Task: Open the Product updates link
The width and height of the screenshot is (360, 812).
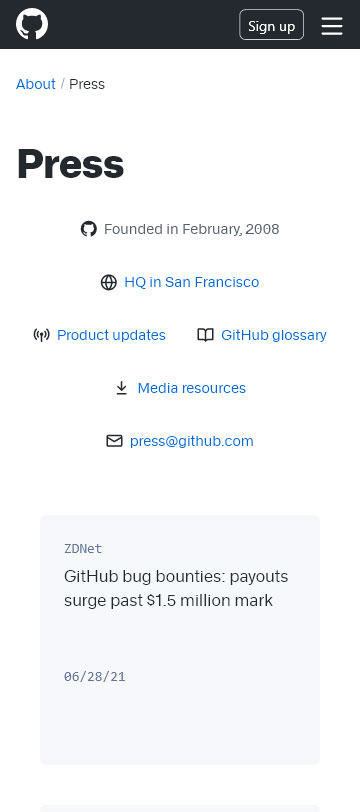Action: 111,335
